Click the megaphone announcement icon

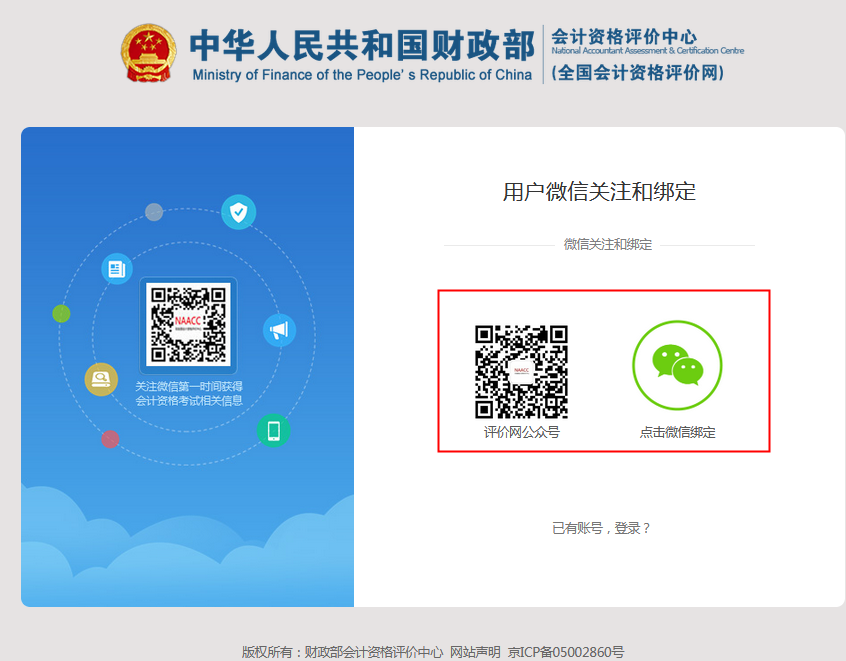[x=279, y=330]
